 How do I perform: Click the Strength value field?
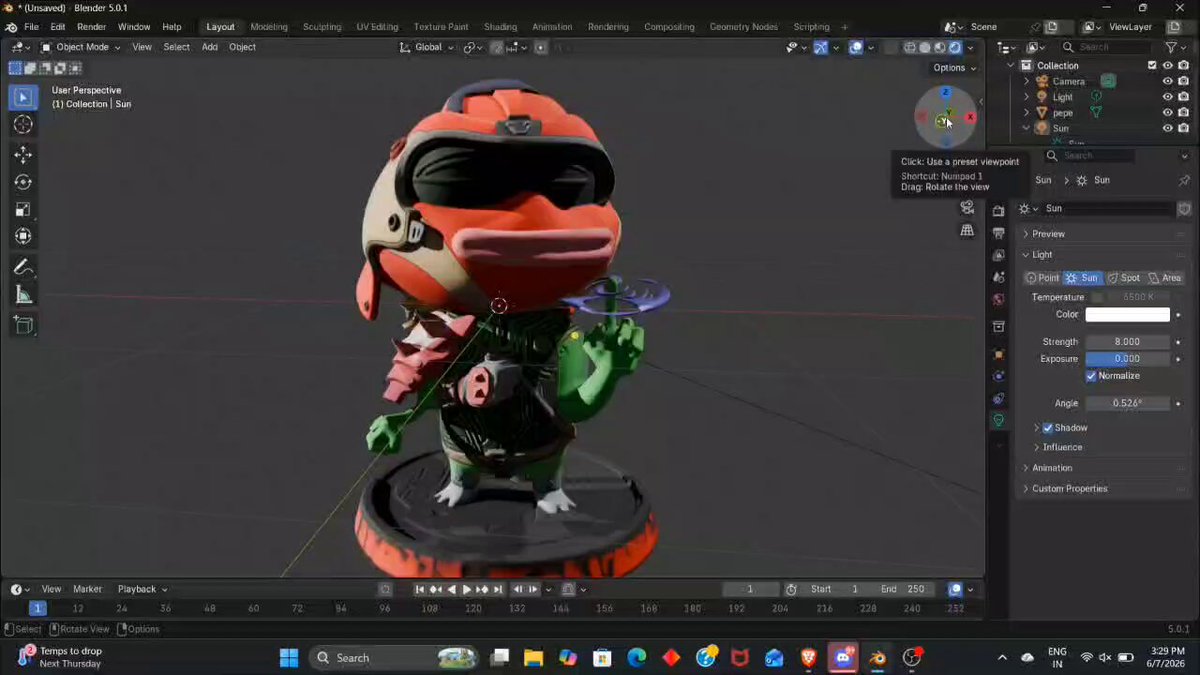tap(1127, 342)
